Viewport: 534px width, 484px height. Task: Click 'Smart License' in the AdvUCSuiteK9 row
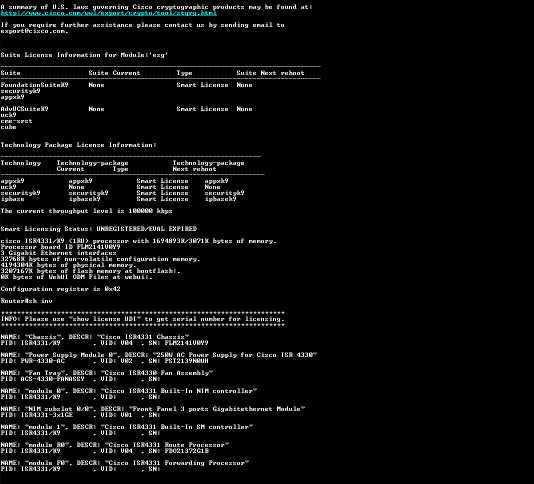coord(202,109)
